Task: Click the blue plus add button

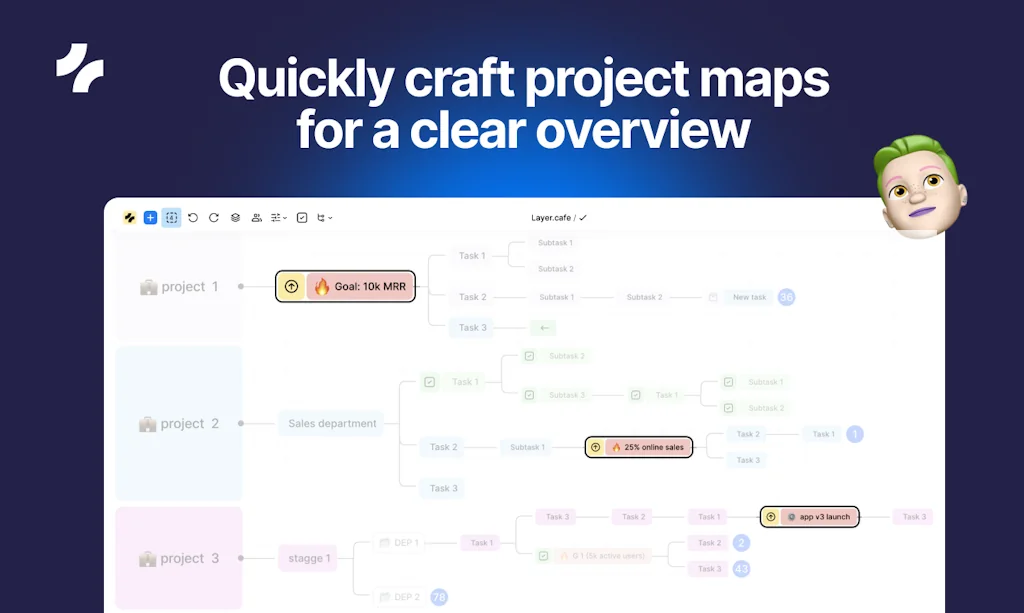Action: pyautogui.click(x=150, y=217)
